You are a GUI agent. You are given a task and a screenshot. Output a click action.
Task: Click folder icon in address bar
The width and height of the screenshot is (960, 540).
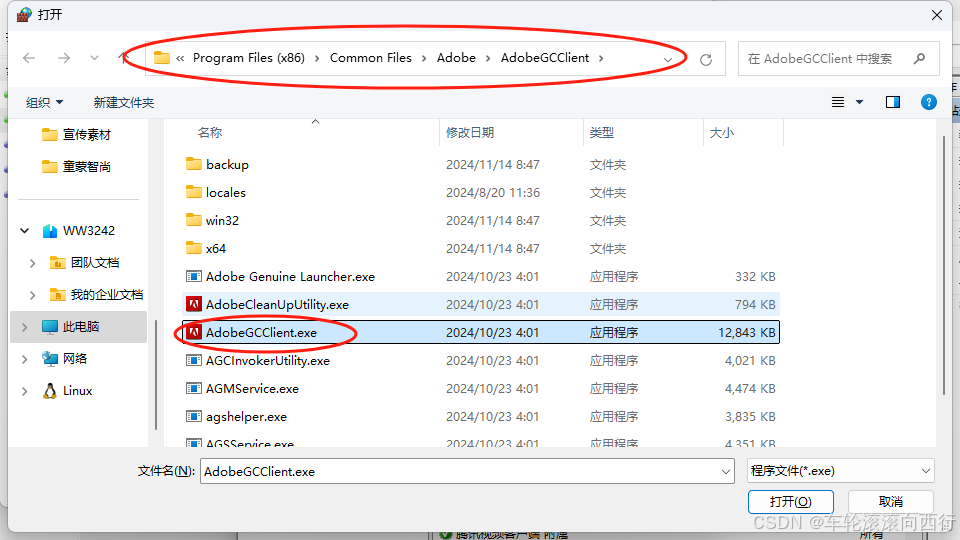tap(162, 58)
